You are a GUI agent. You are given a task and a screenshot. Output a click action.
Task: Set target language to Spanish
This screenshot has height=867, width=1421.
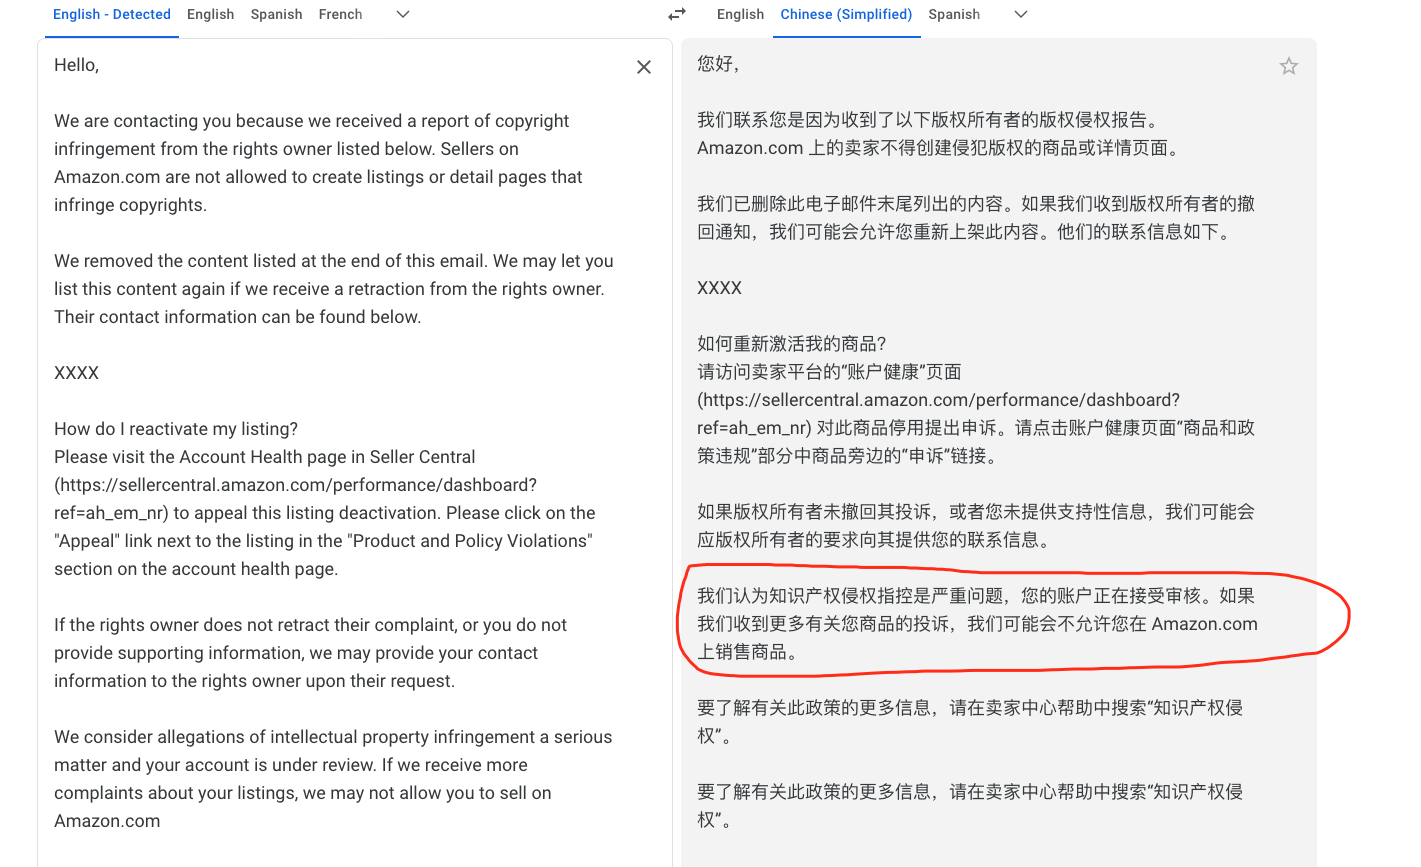coord(954,14)
